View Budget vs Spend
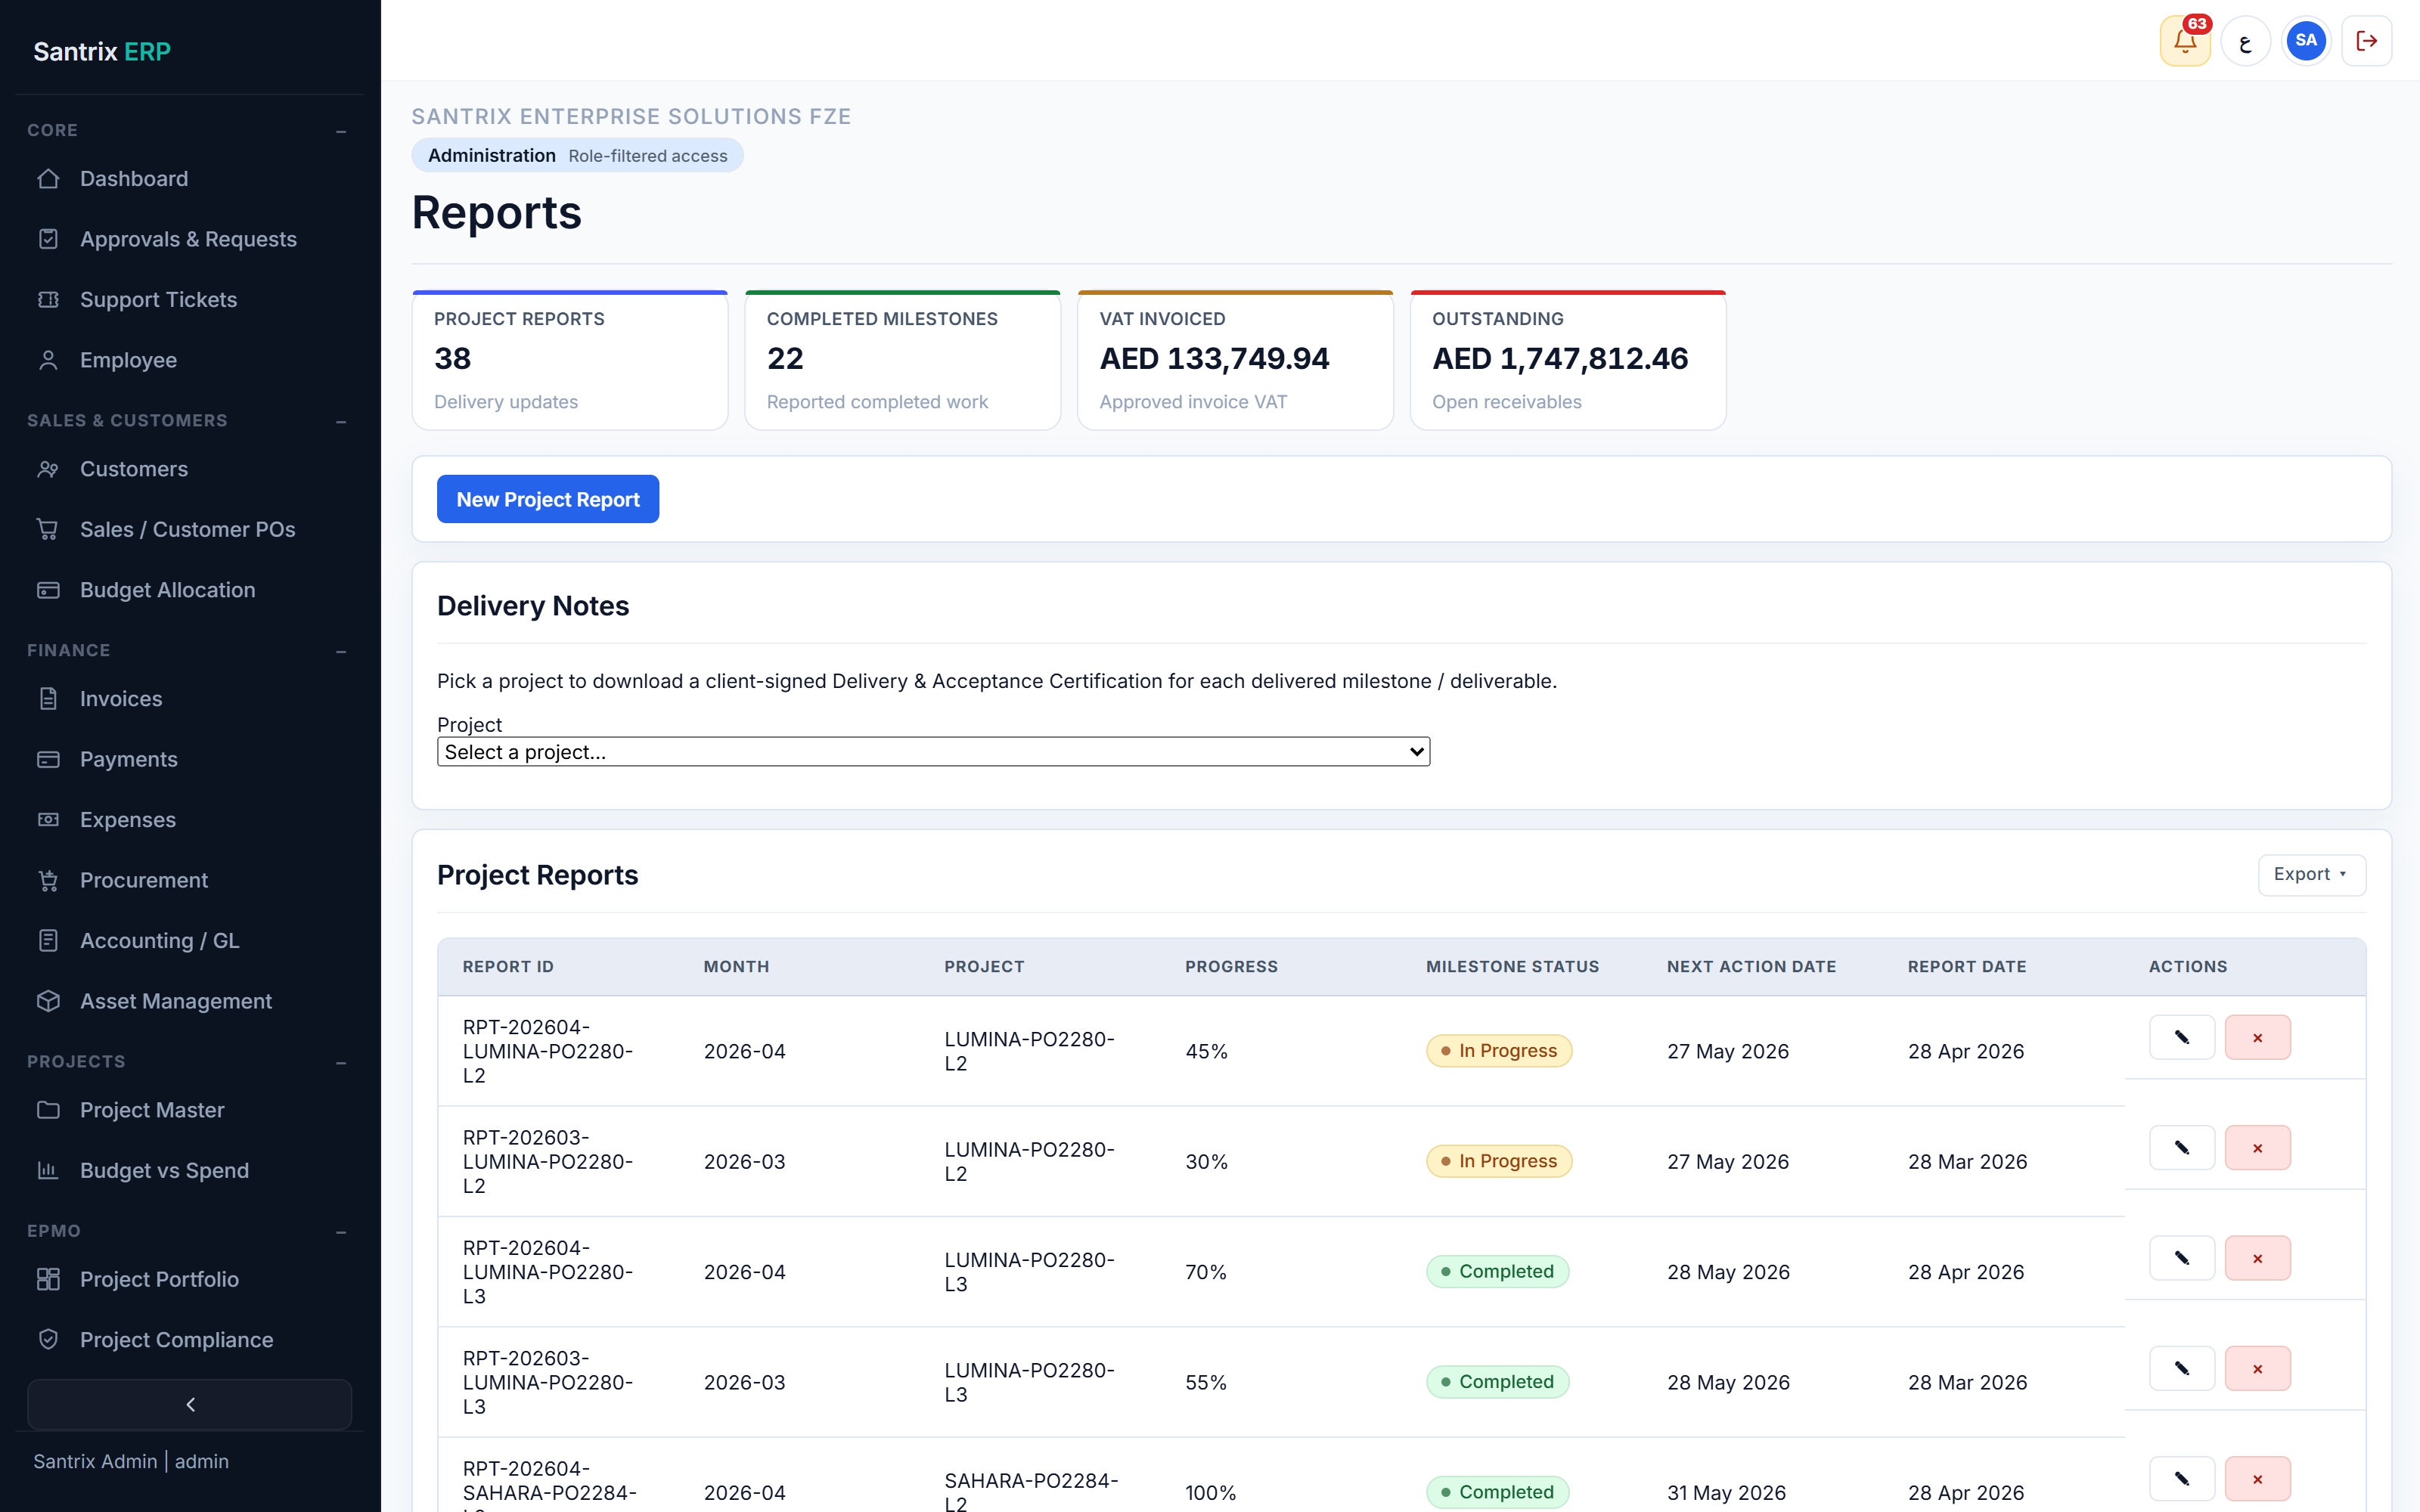The width and height of the screenshot is (2420, 1512). (x=190, y=1170)
